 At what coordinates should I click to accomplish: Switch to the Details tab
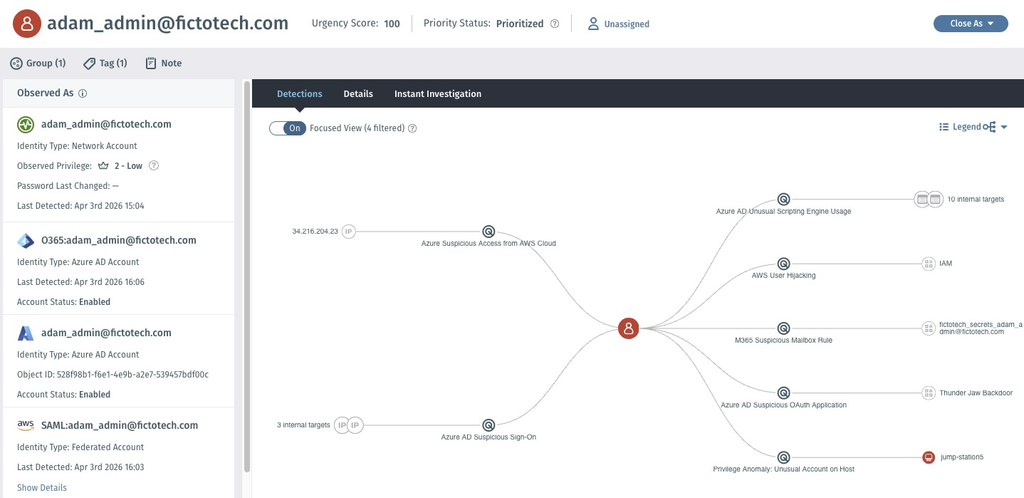pyautogui.click(x=358, y=93)
